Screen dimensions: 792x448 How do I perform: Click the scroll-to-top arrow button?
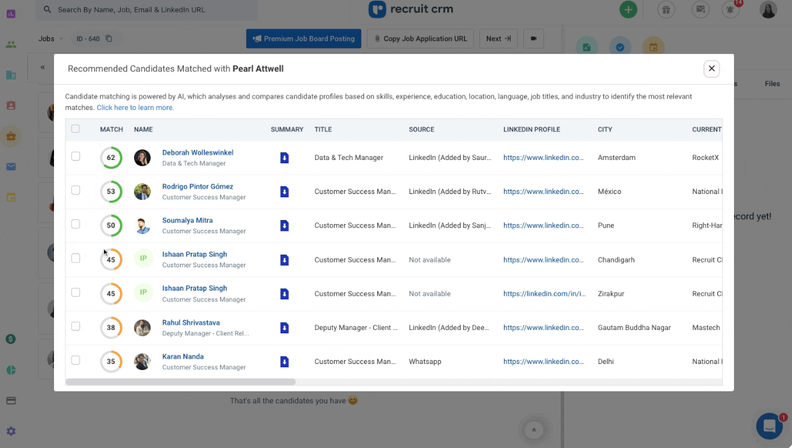[x=533, y=430]
